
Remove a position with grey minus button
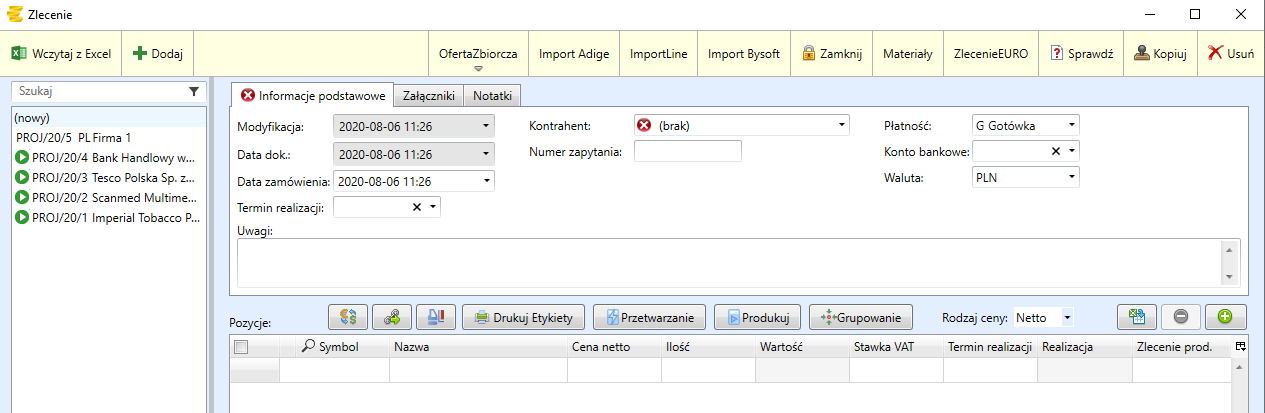click(x=1181, y=317)
